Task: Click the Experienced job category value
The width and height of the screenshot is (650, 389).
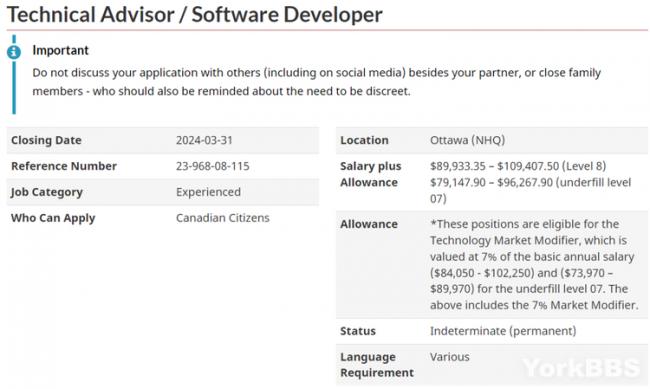Action: (208, 192)
